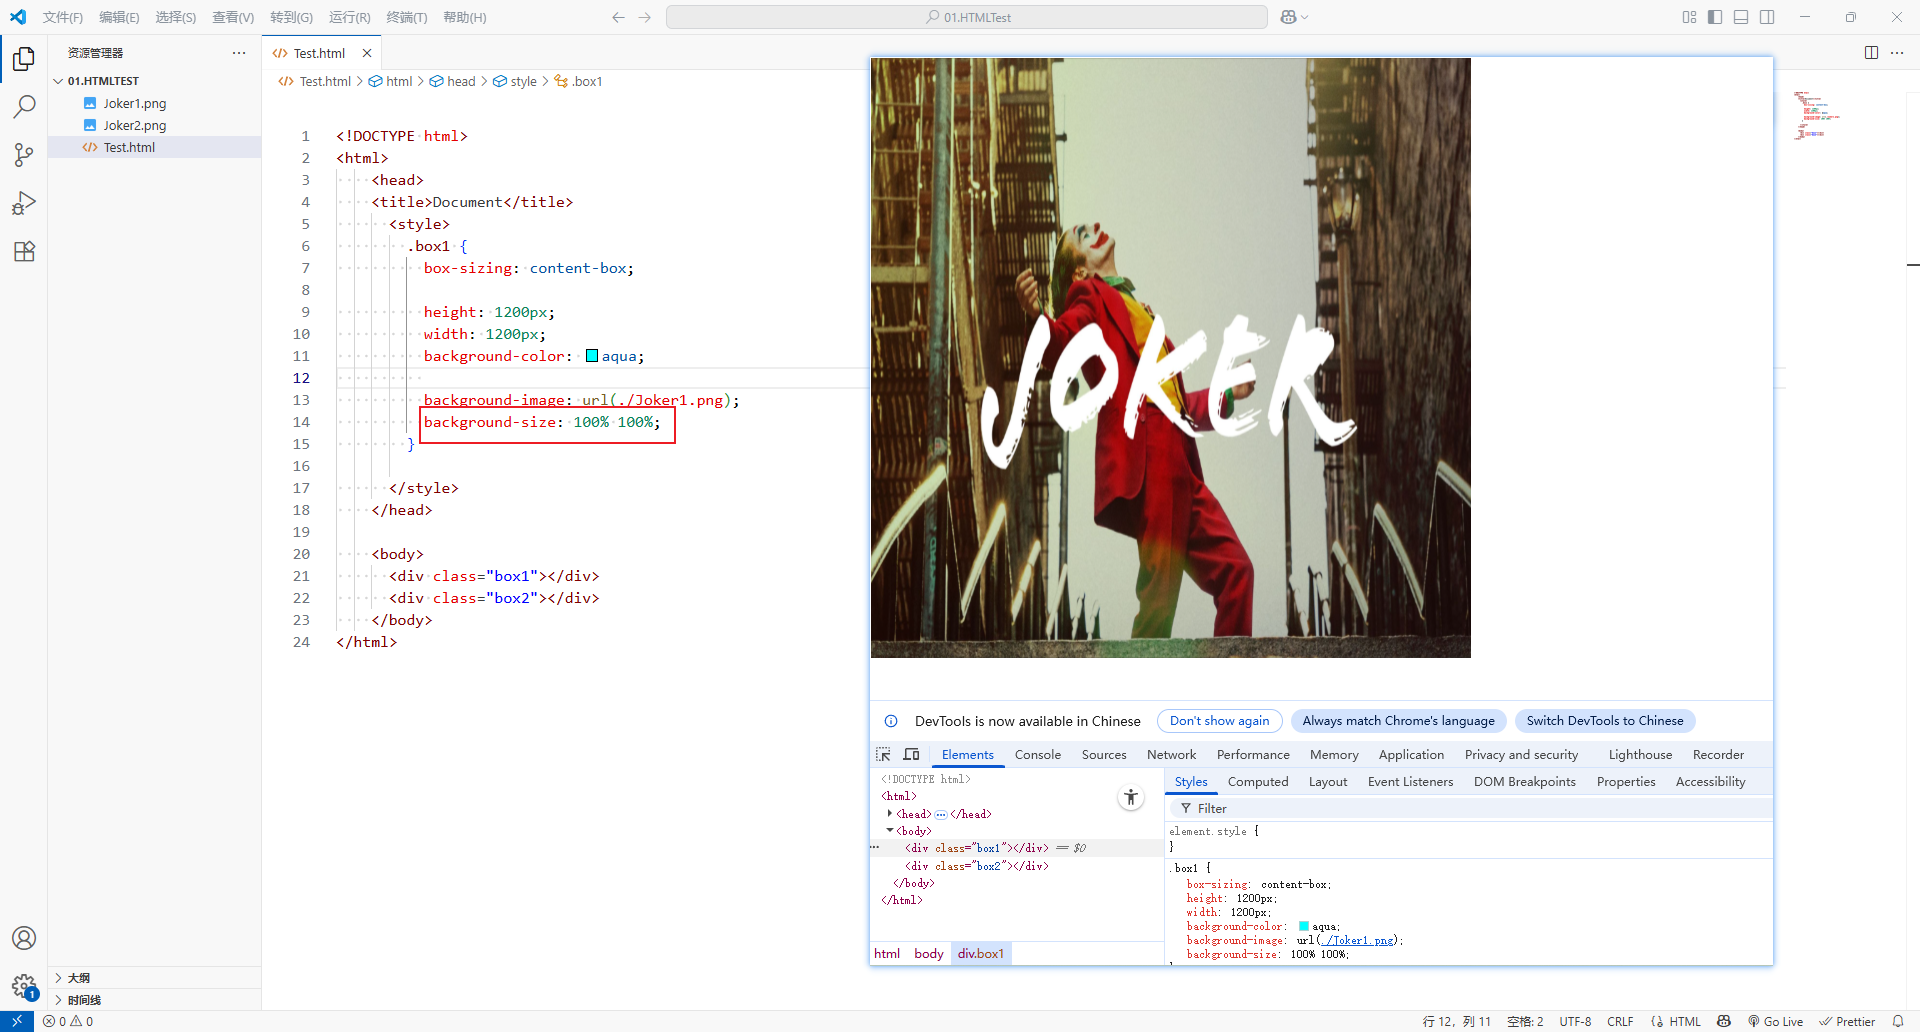
Task: Select Joker1.png in Explorer
Action: coord(135,103)
